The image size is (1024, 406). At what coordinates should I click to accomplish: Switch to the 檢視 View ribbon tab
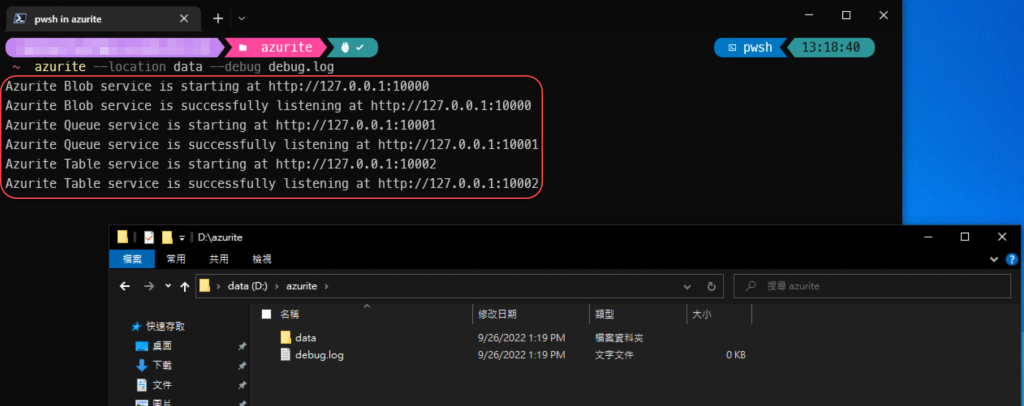(x=262, y=259)
